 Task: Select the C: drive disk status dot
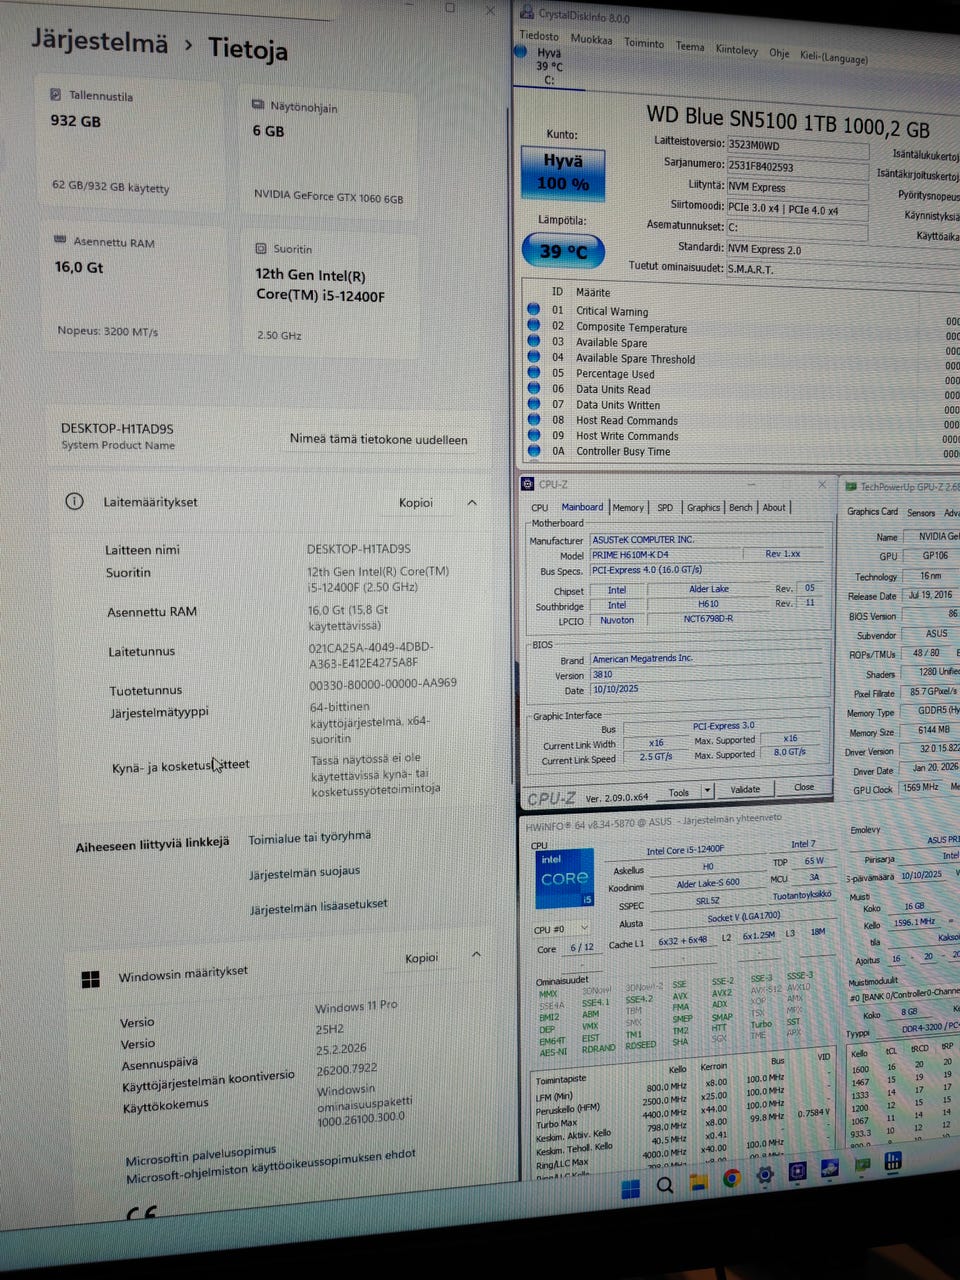tap(520, 51)
